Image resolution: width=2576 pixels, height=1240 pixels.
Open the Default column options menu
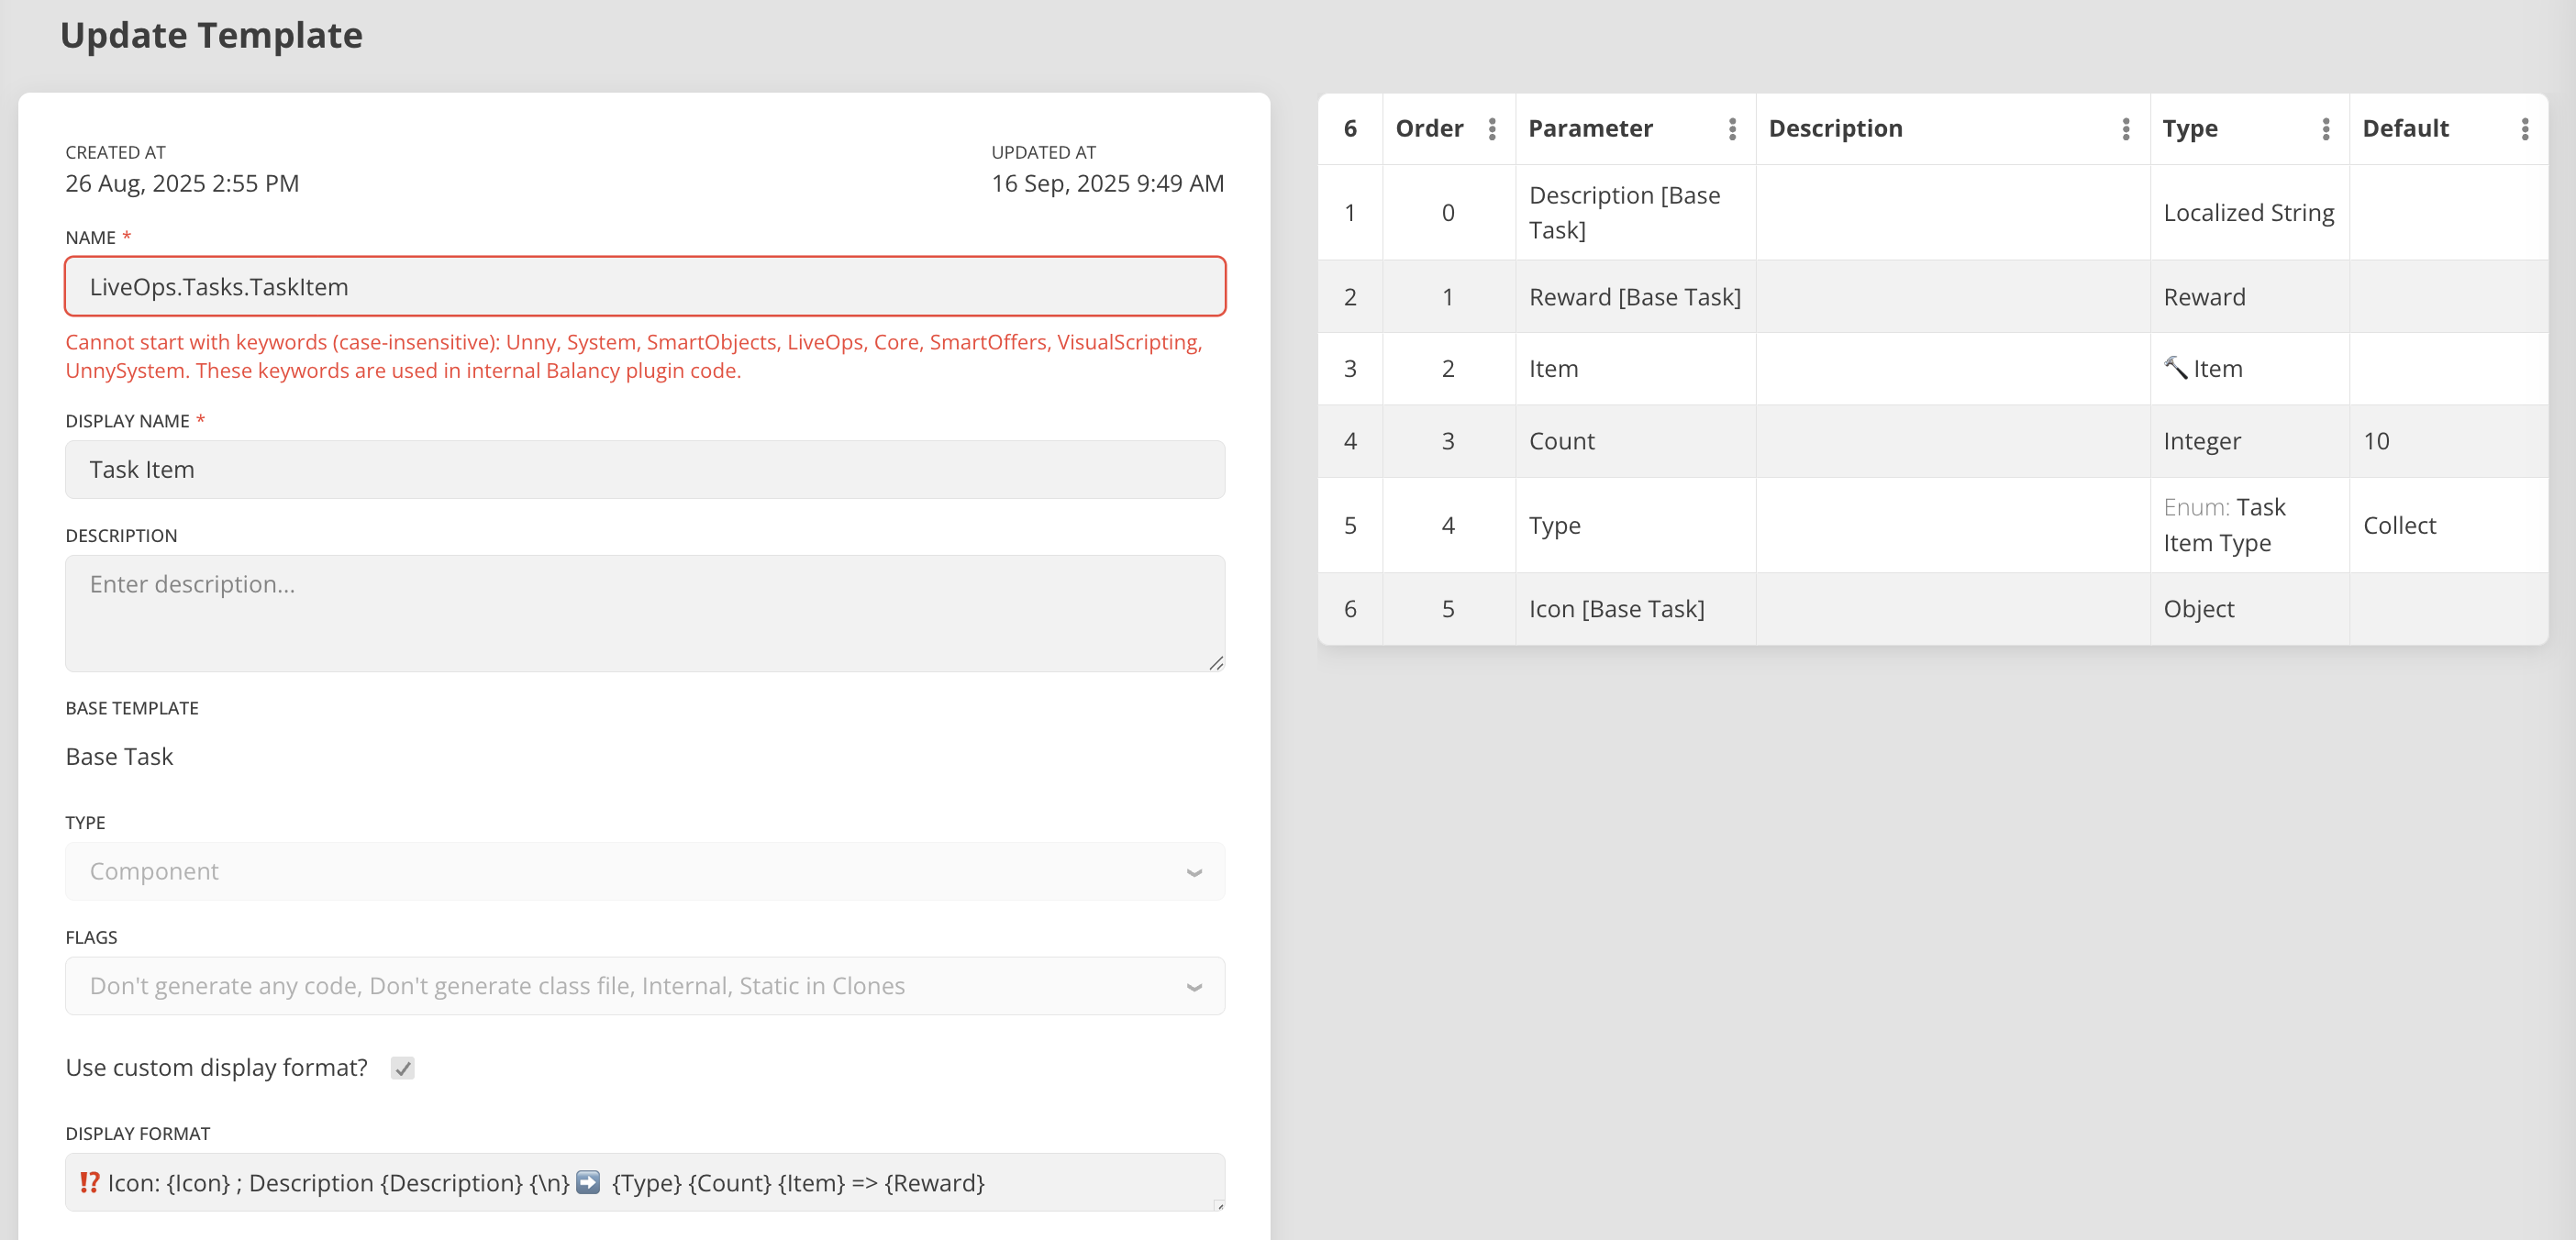(2524, 129)
